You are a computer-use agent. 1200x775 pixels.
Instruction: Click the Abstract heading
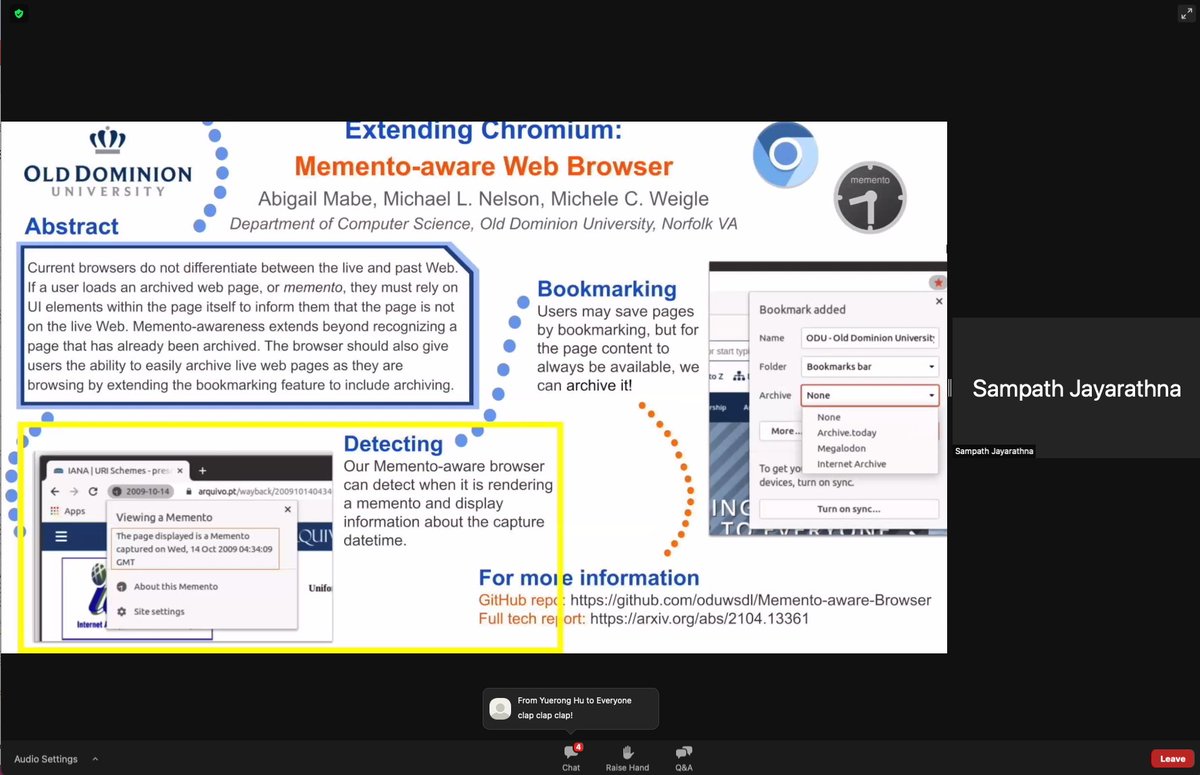72,226
